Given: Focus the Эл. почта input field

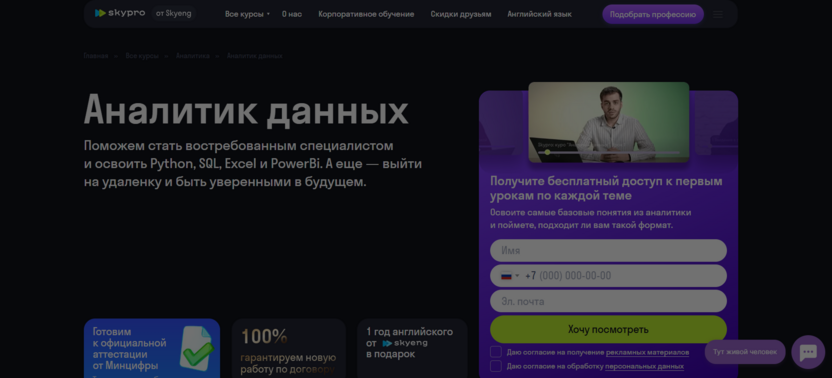Looking at the screenshot, I should pyautogui.click(x=608, y=301).
